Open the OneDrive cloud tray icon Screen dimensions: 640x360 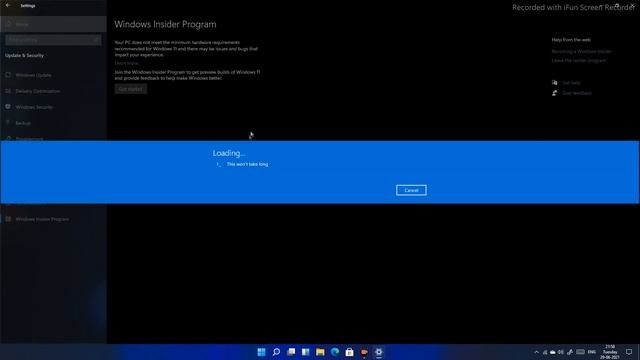tap(553, 352)
